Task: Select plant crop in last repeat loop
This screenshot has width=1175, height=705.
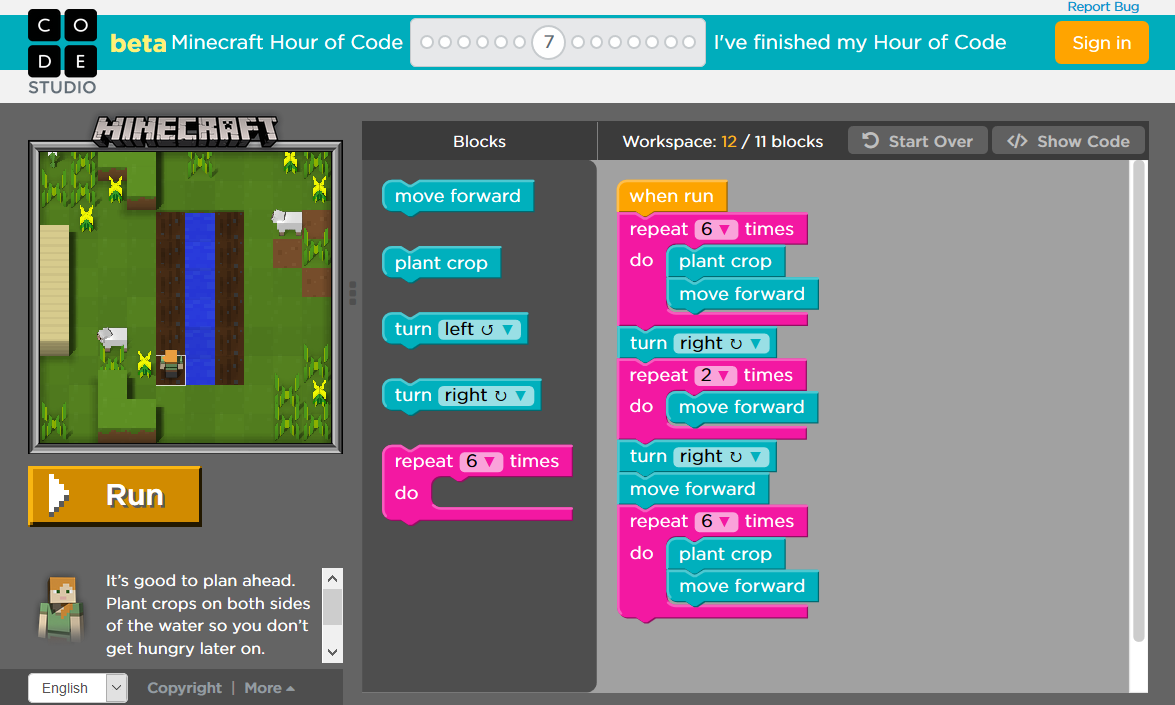Action: click(725, 554)
